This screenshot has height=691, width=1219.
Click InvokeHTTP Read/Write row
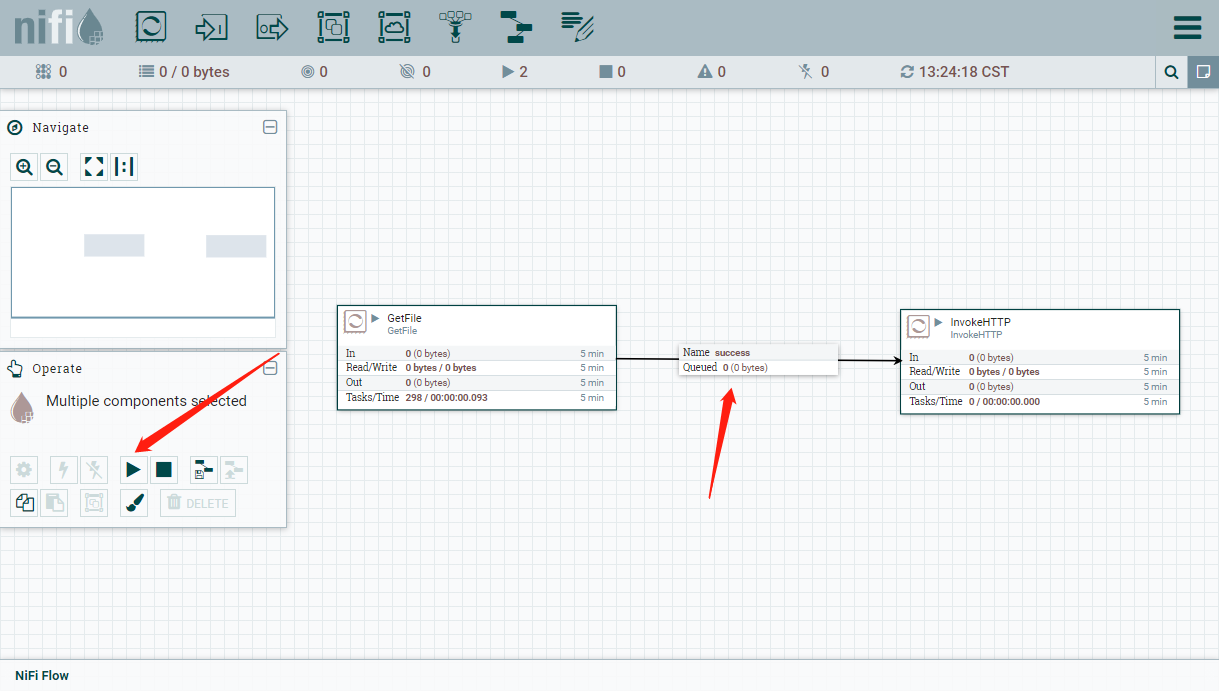click(x=1040, y=372)
